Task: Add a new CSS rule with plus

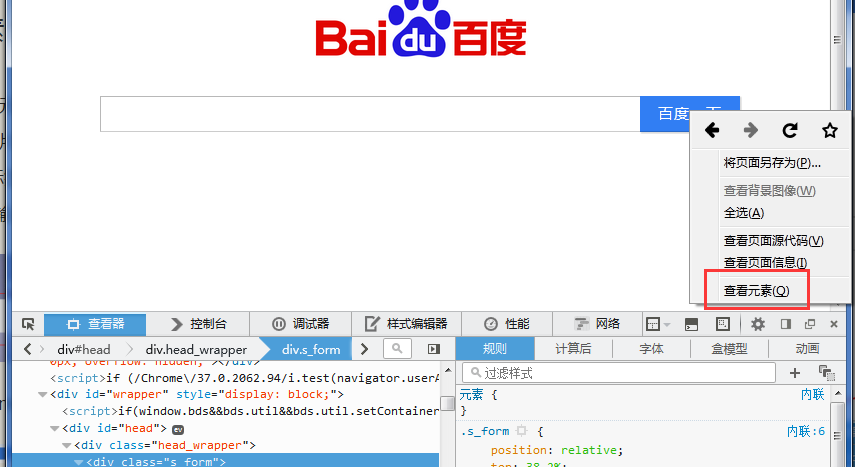Action: pyautogui.click(x=794, y=373)
